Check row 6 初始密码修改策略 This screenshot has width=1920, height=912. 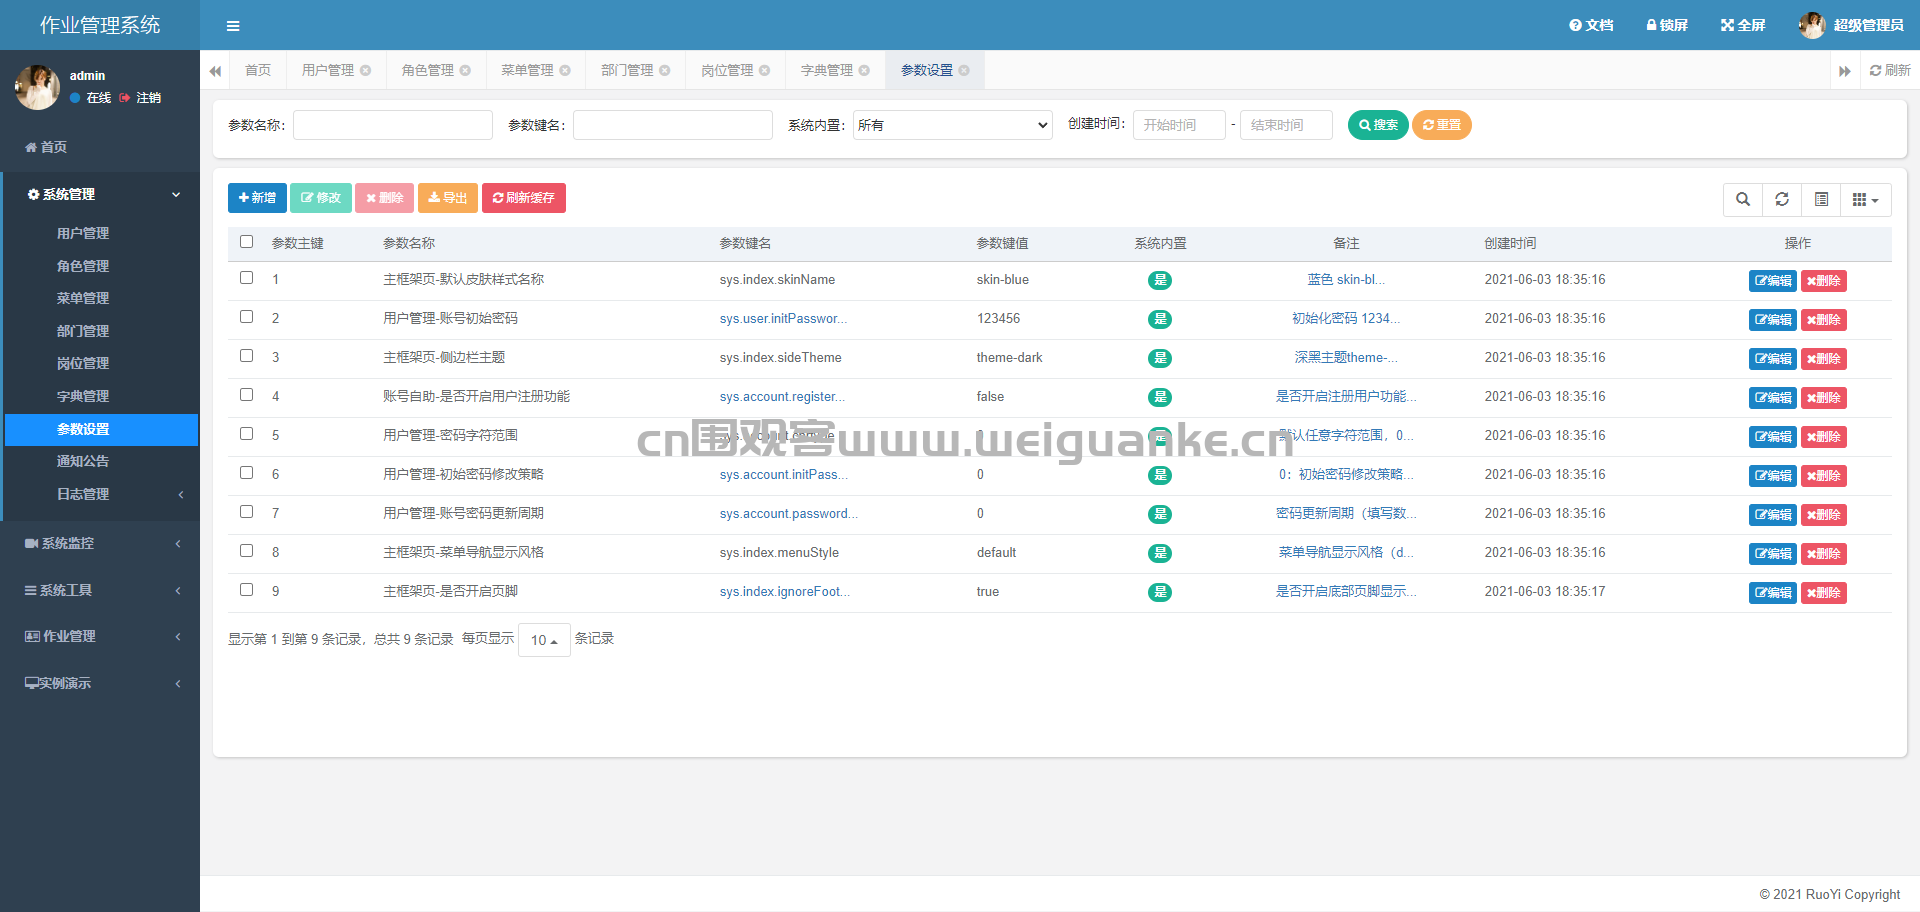point(247,473)
